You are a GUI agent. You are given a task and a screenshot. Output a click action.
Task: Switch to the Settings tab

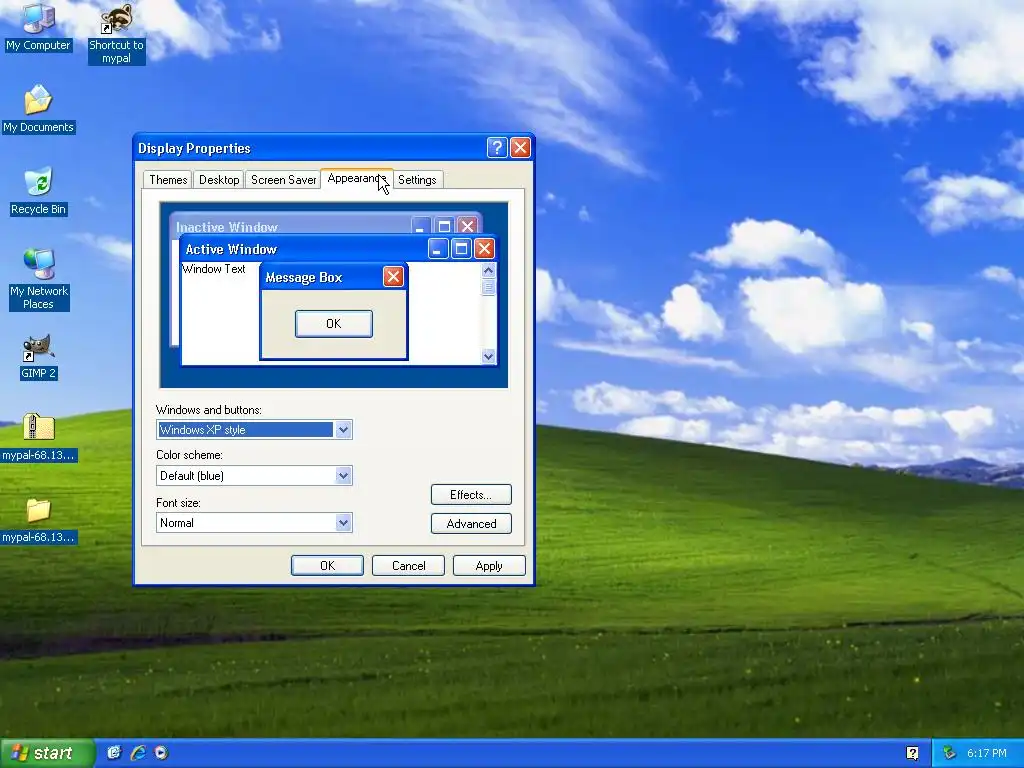[x=417, y=180]
